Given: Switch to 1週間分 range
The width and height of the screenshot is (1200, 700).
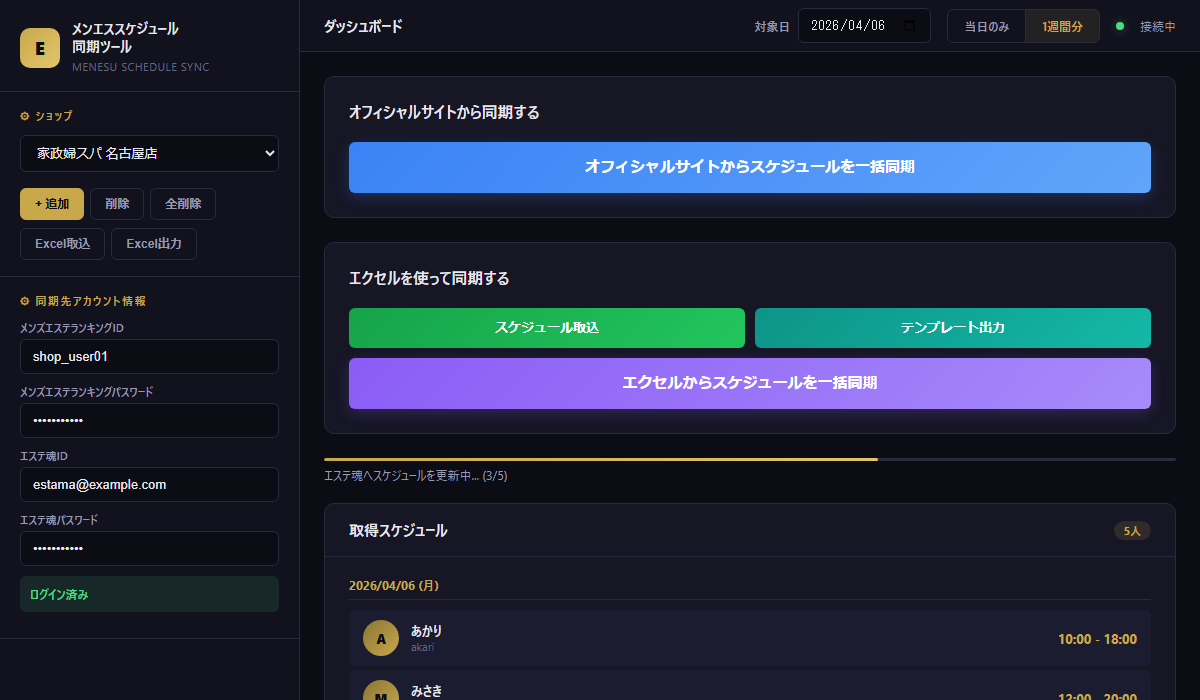Looking at the screenshot, I should click(x=1062, y=26).
